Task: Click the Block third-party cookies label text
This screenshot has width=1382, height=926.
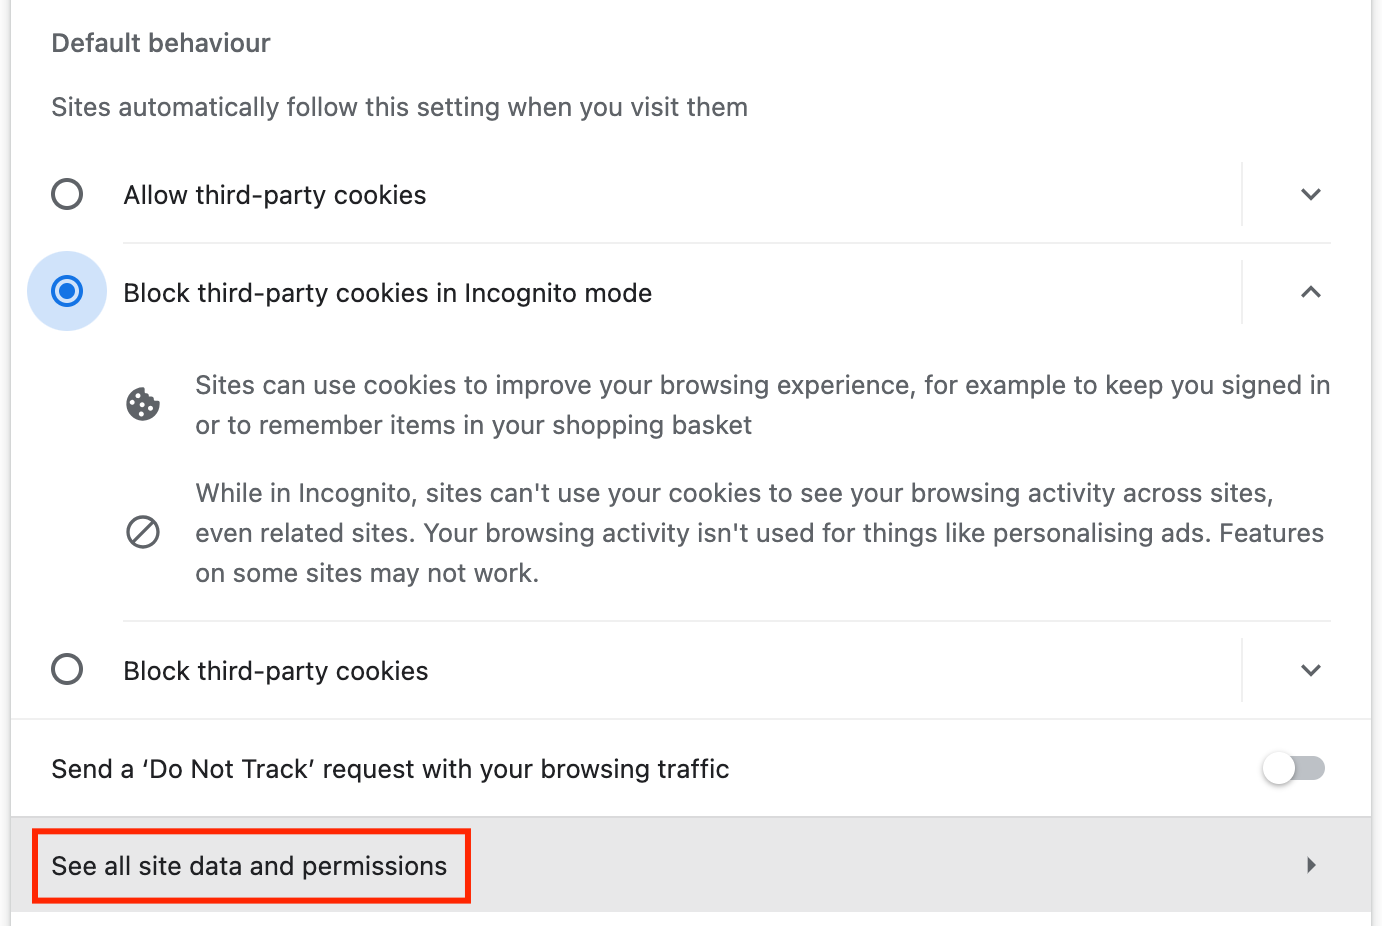Action: click(x=276, y=671)
